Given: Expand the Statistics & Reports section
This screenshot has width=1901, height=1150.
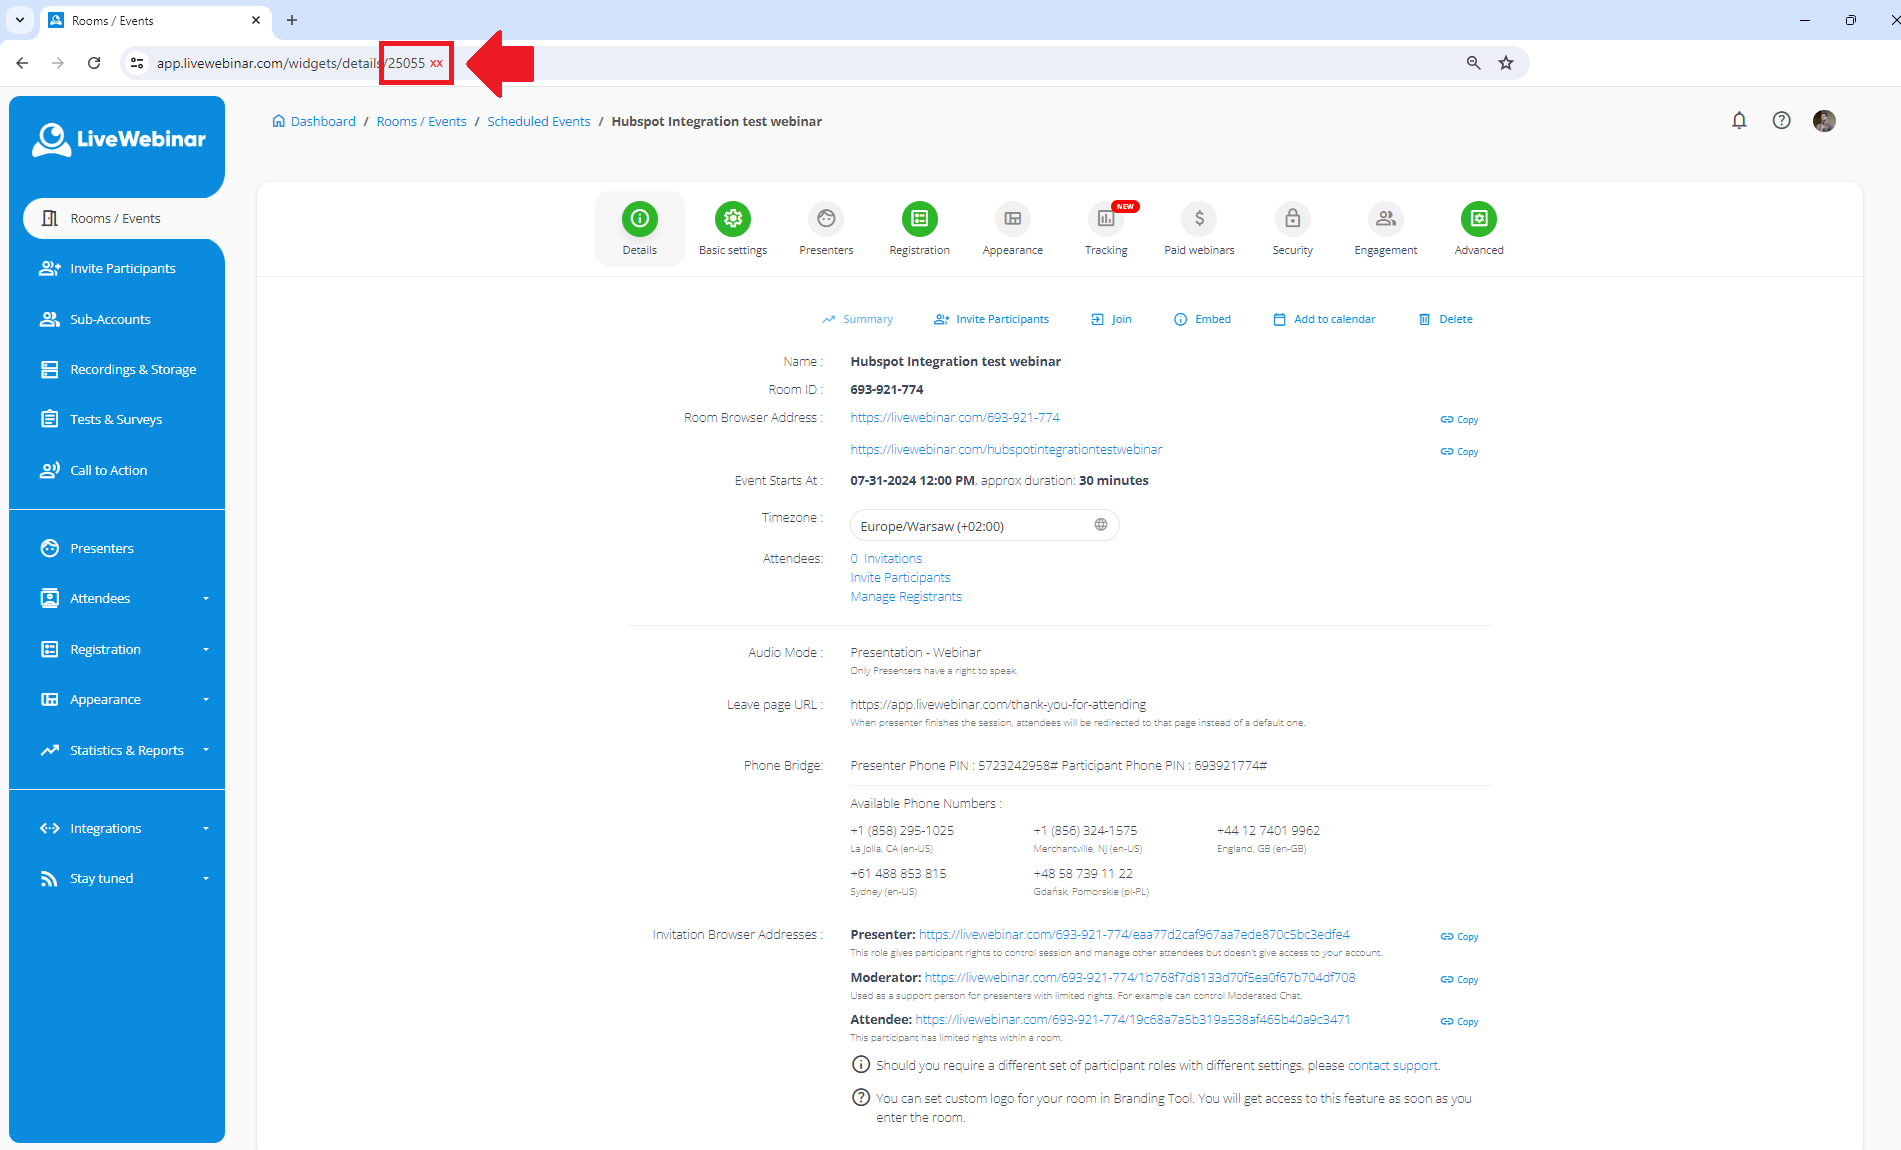Looking at the screenshot, I should [127, 750].
